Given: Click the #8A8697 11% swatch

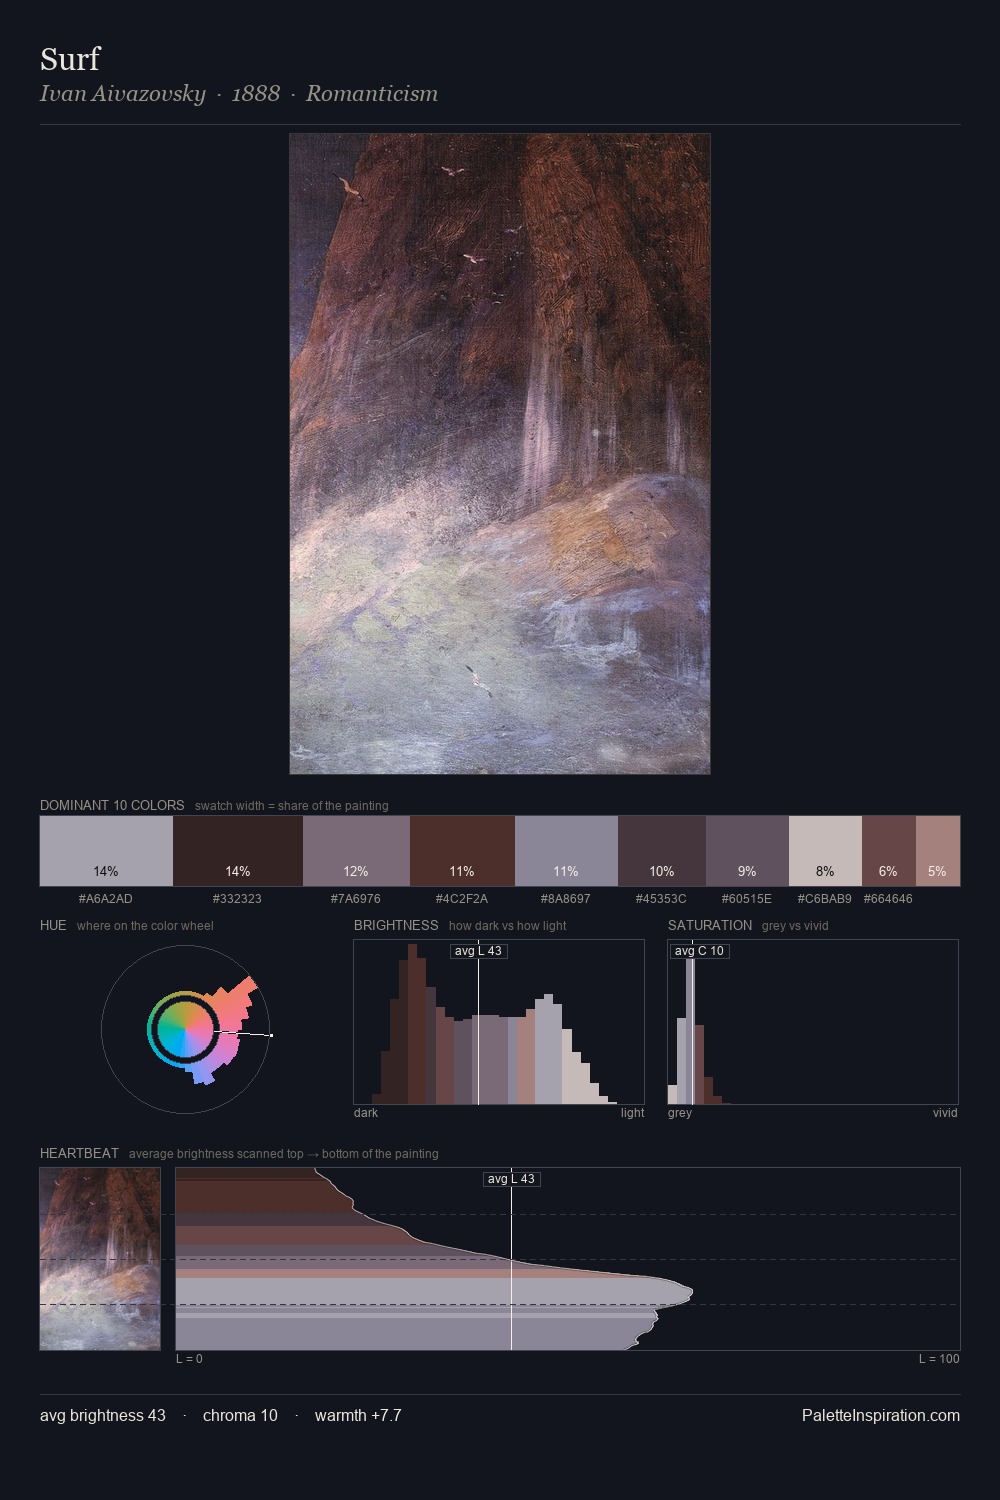Looking at the screenshot, I should coord(566,851).
